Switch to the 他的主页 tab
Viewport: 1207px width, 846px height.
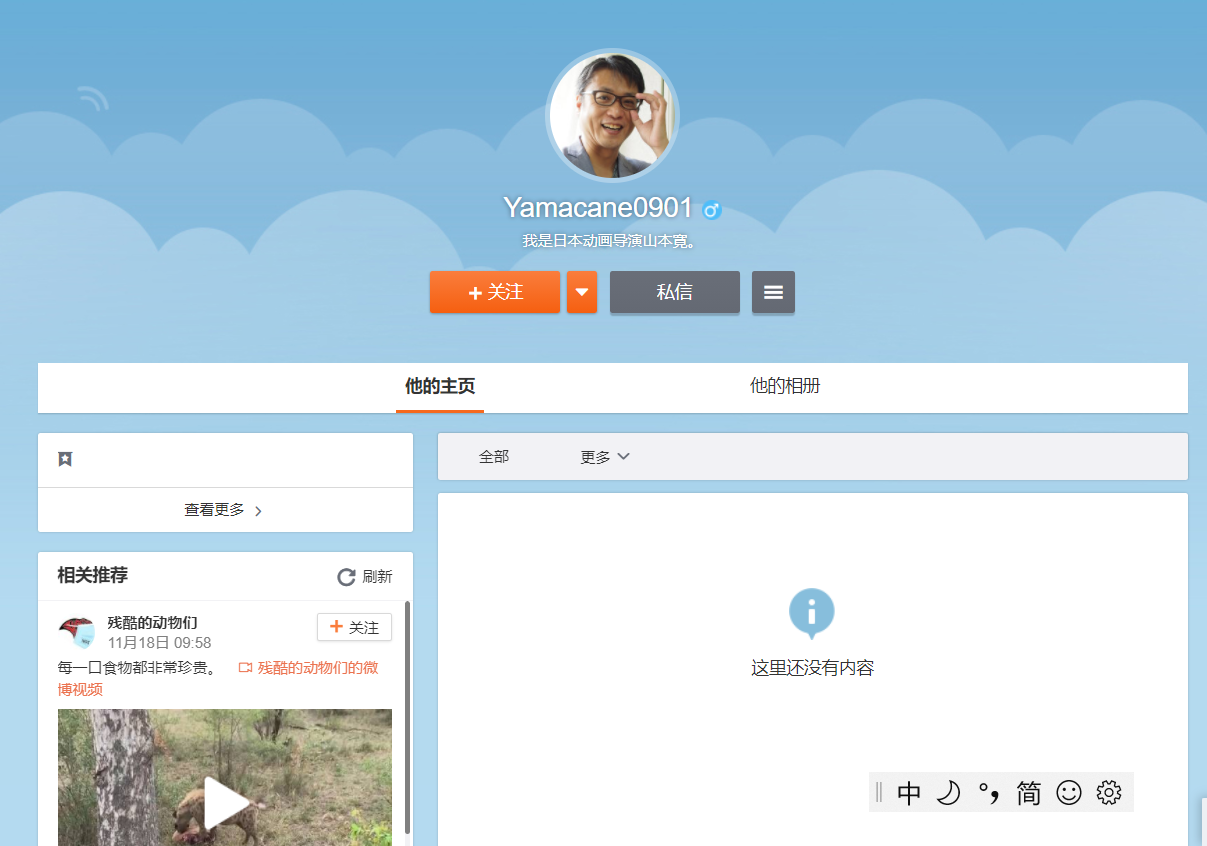pos(439,387)
